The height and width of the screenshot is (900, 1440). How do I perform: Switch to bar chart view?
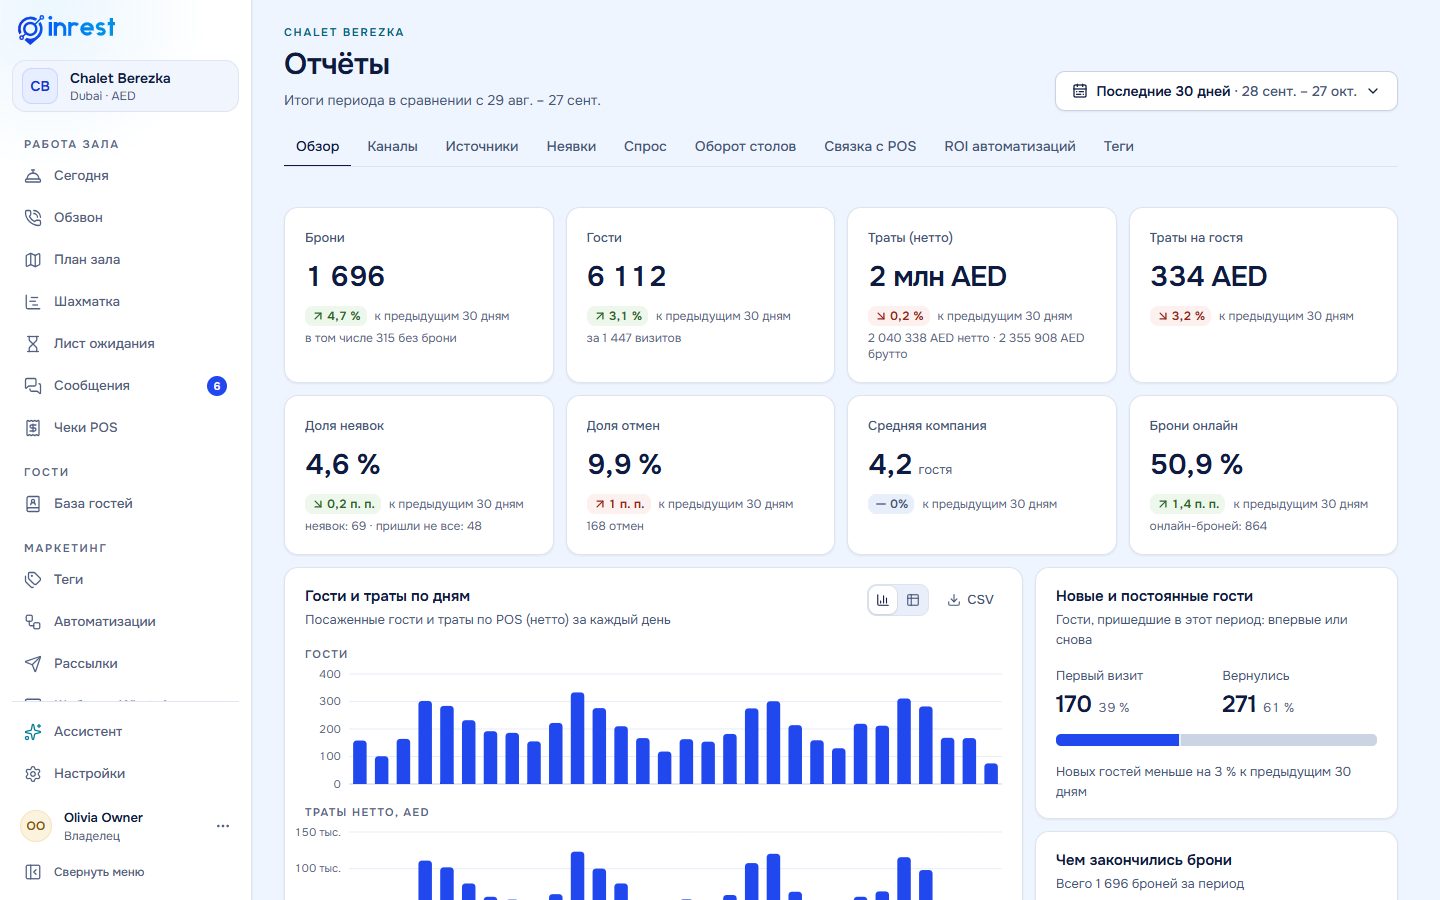pos(883,600)
